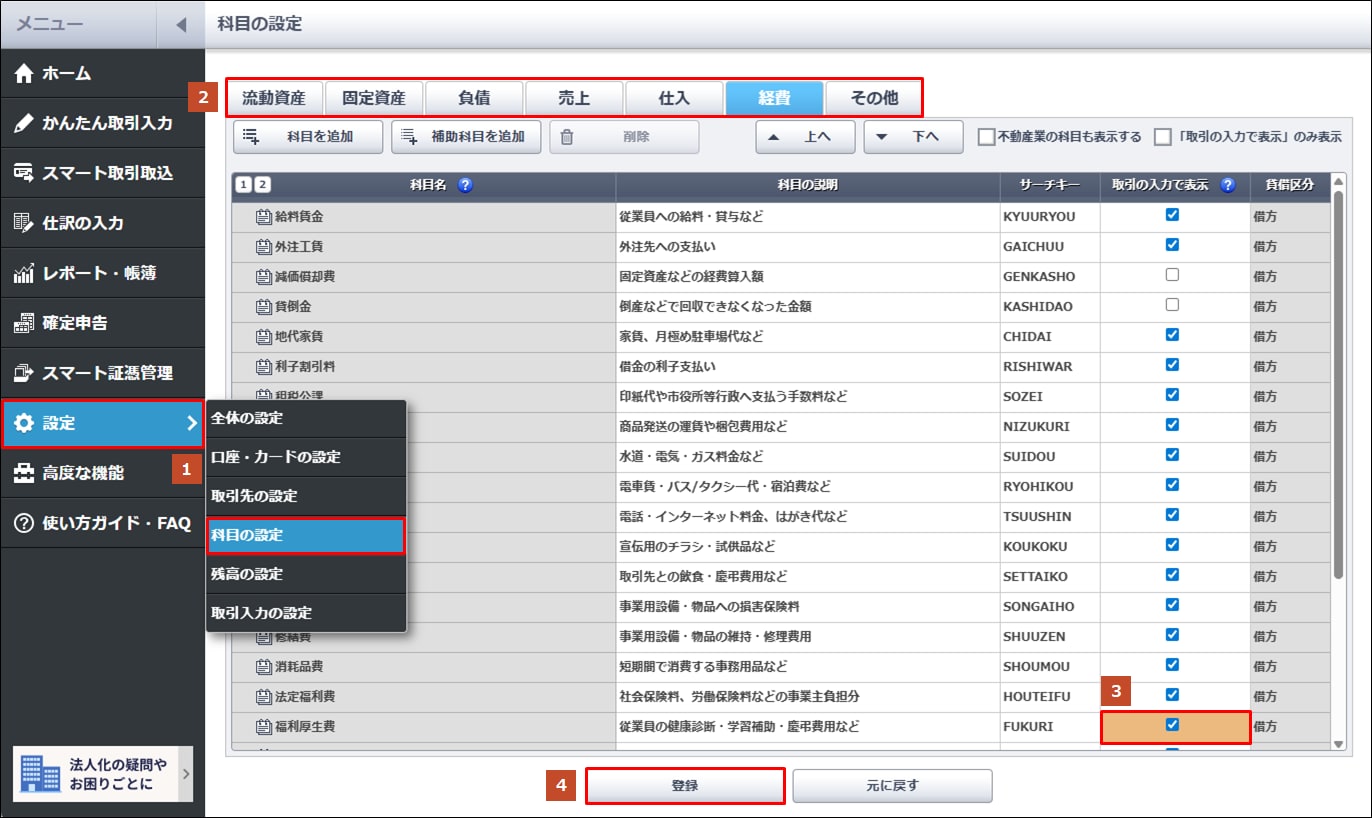
Task: Click the スマート取引取込 import icon
Action: (x=24, y=173)
